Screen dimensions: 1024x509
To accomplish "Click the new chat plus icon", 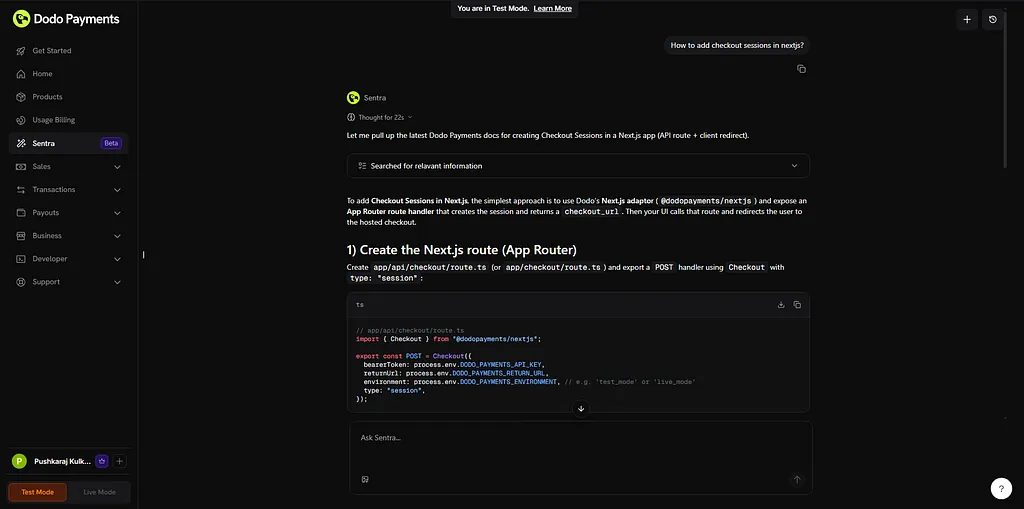I will (966, 19).
